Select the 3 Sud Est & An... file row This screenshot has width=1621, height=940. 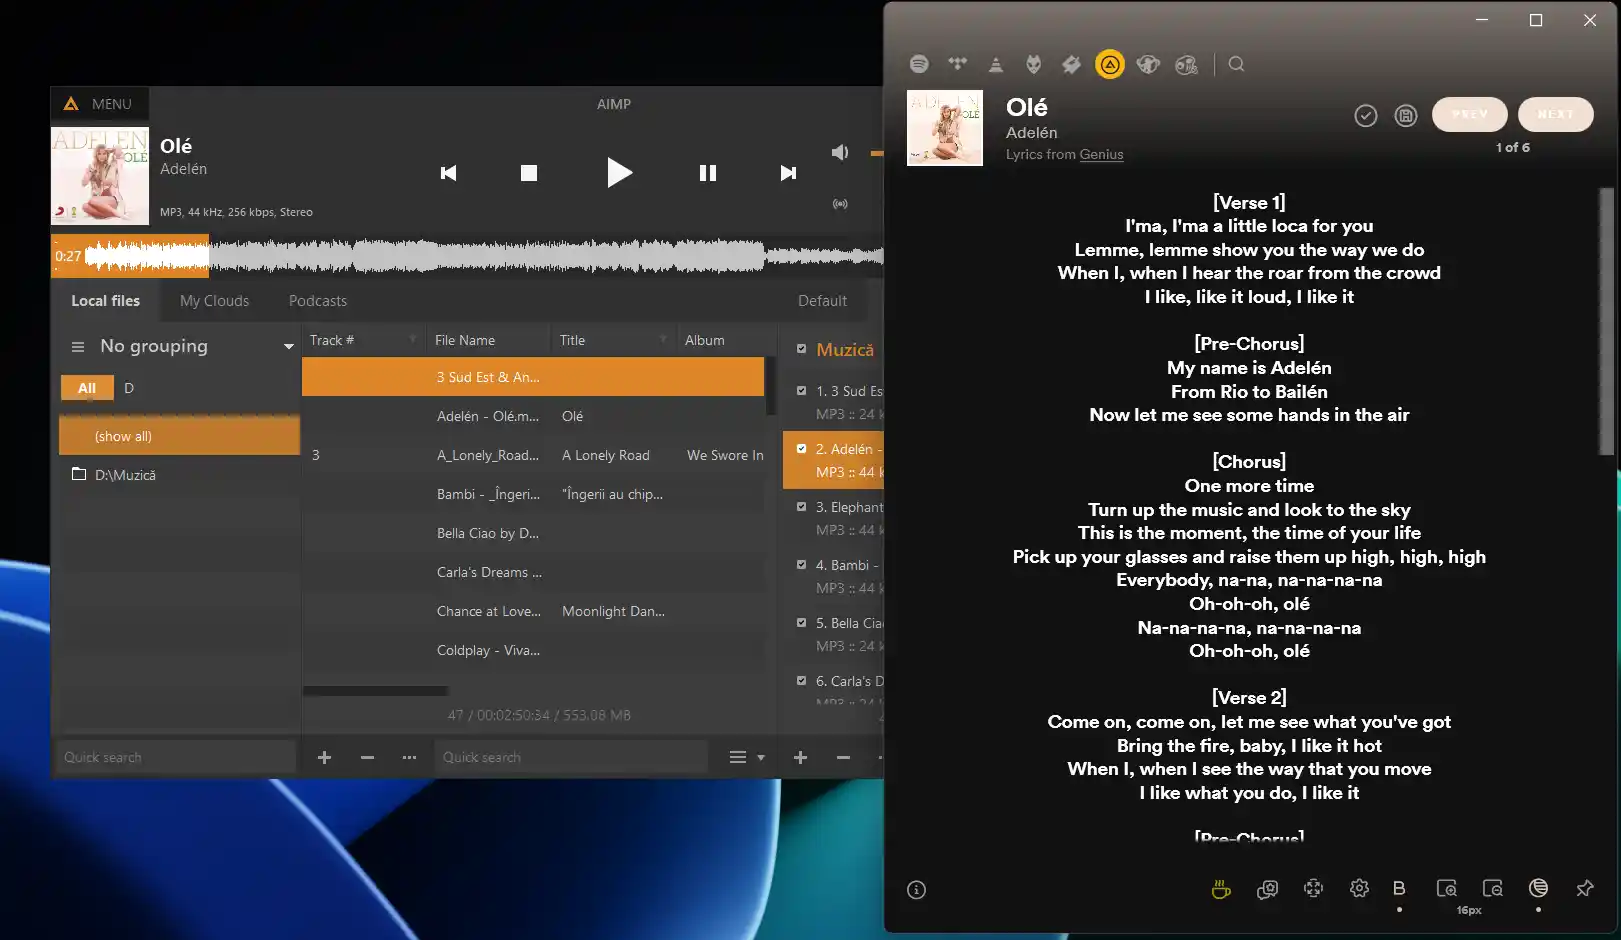pyautogui.click(x=533, y=377)
